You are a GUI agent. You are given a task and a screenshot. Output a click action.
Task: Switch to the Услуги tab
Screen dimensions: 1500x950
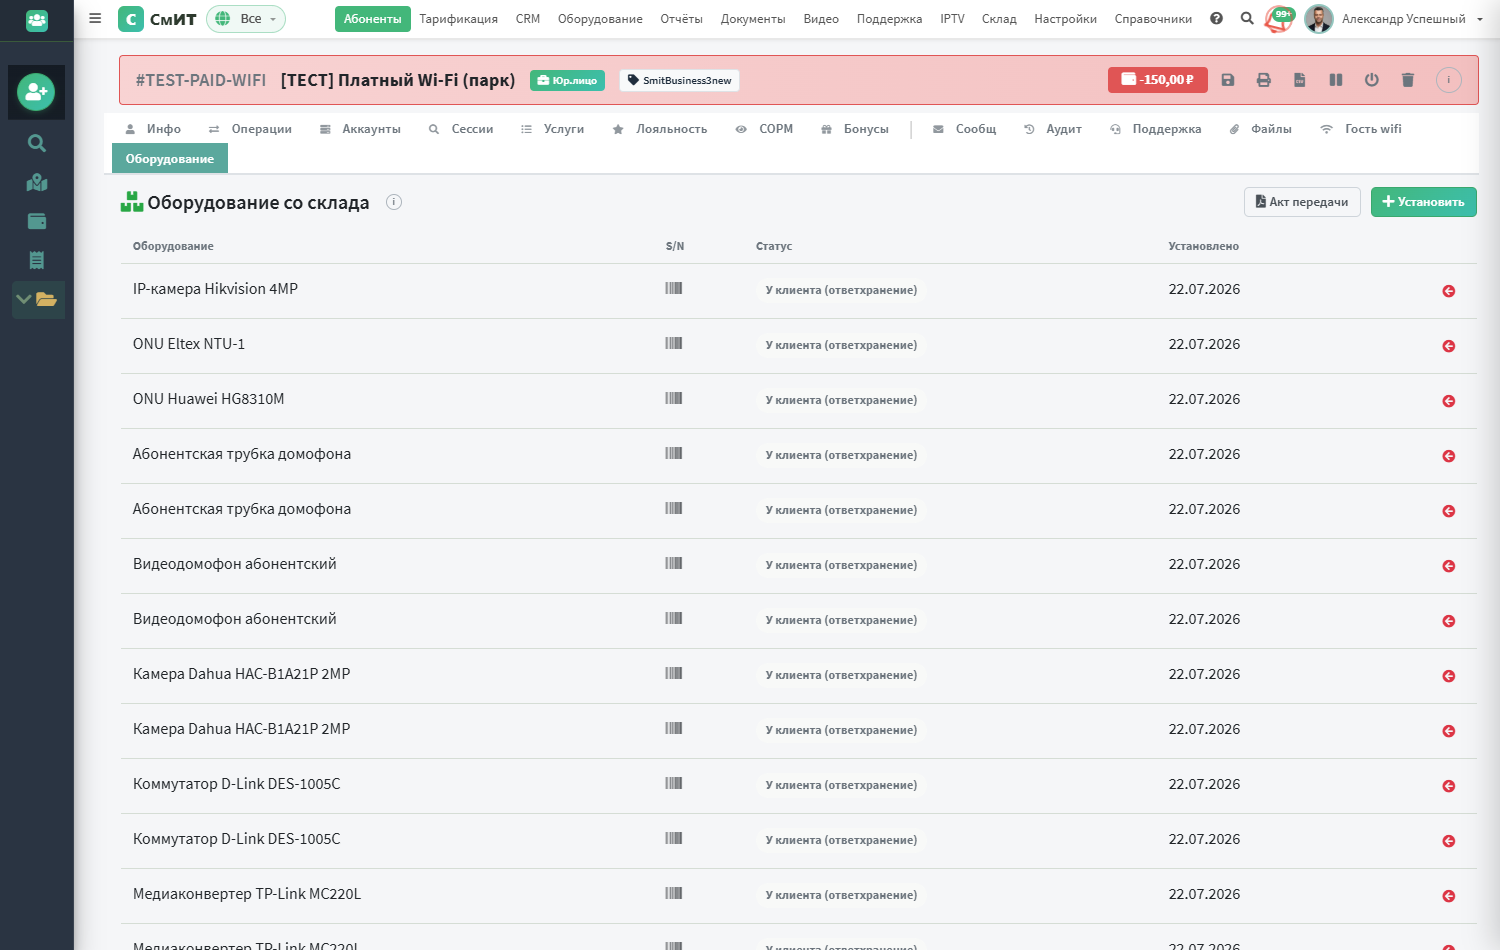552,129
